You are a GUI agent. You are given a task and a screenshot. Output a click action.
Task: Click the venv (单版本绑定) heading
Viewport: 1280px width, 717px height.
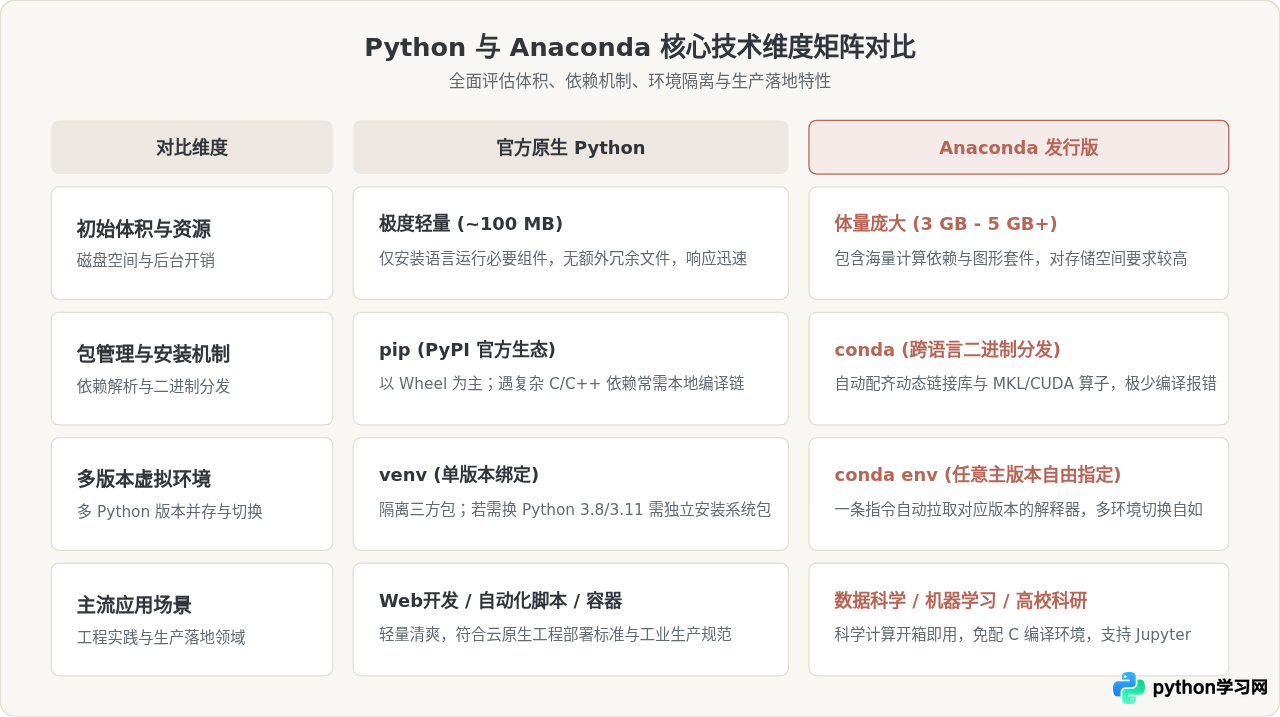click(459, 474)
